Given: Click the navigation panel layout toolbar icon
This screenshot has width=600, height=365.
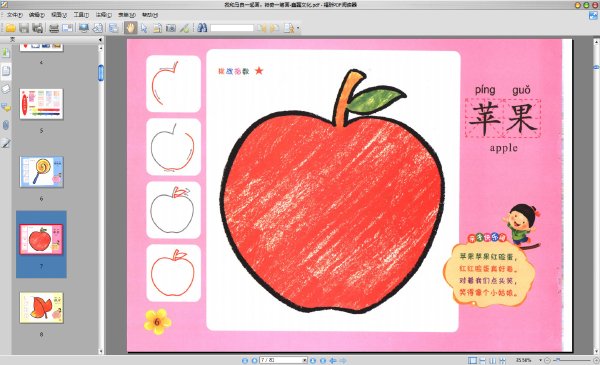Looking at the screenshot, I should [114, 28].
